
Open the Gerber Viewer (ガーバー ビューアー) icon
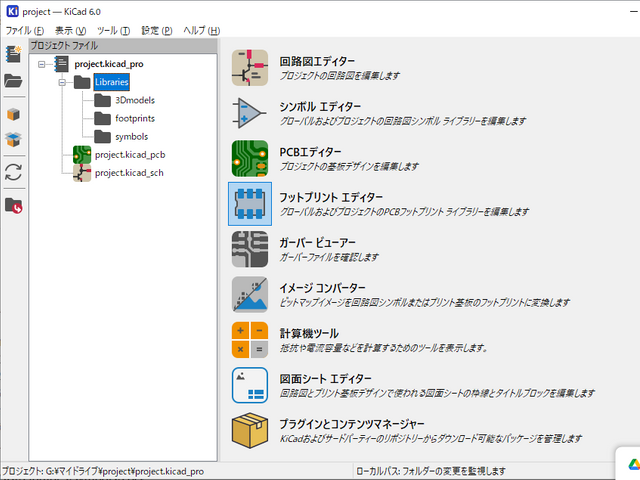tap(250, 249)
